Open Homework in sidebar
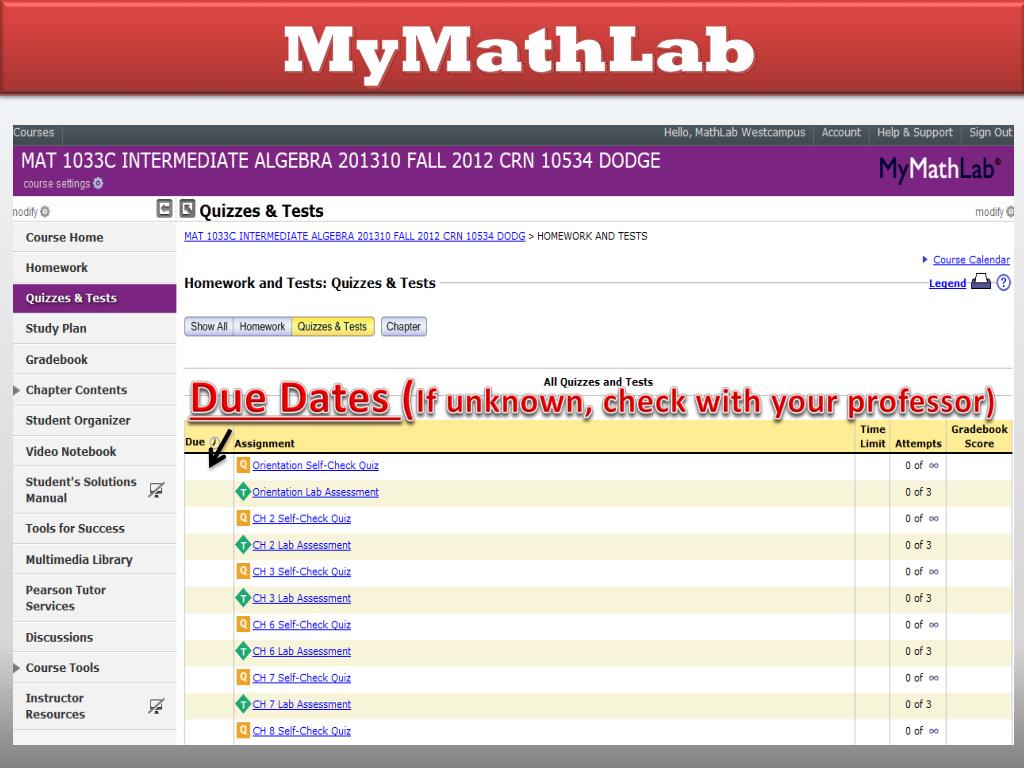1024x768 pixels. pos(95,268)
